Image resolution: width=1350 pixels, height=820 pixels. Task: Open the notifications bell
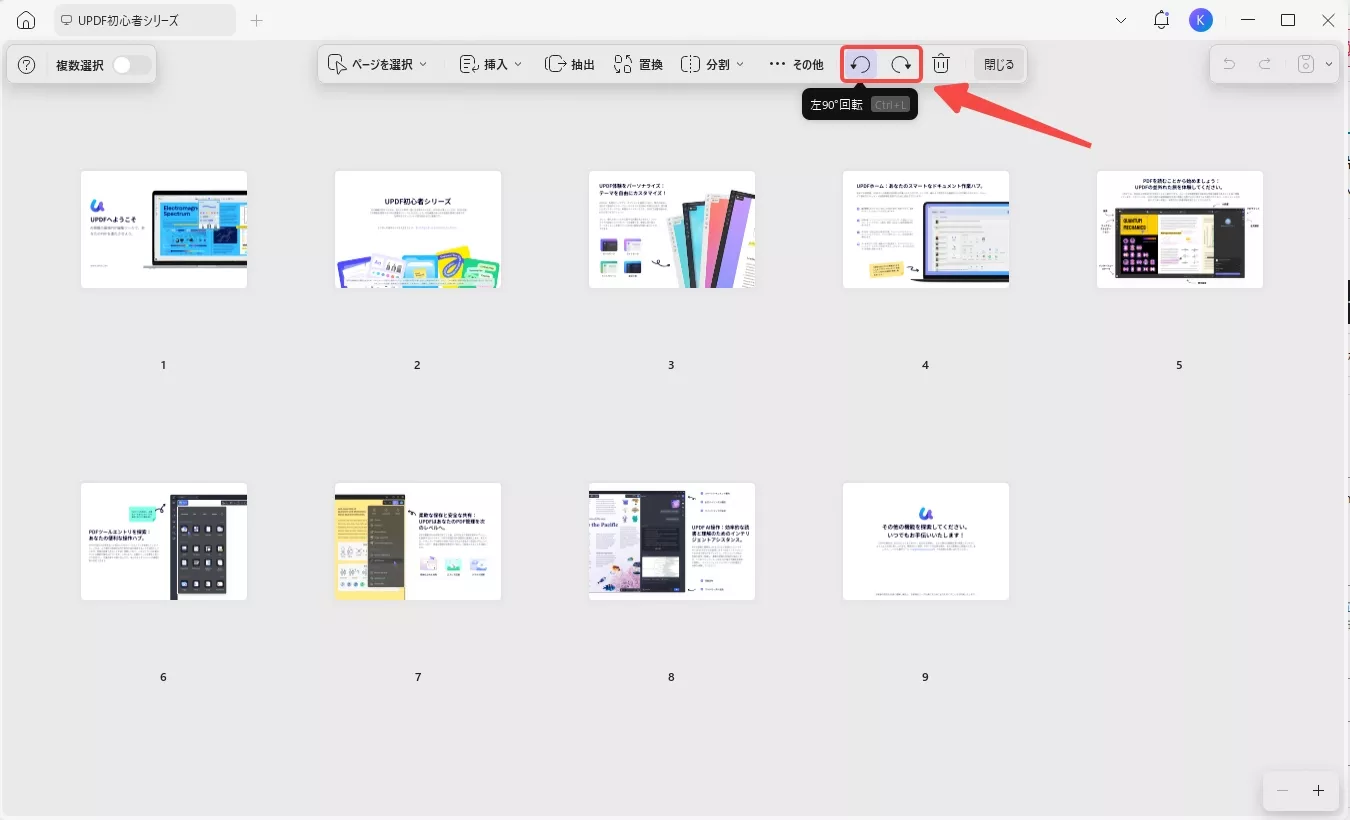click(1161, 20)
